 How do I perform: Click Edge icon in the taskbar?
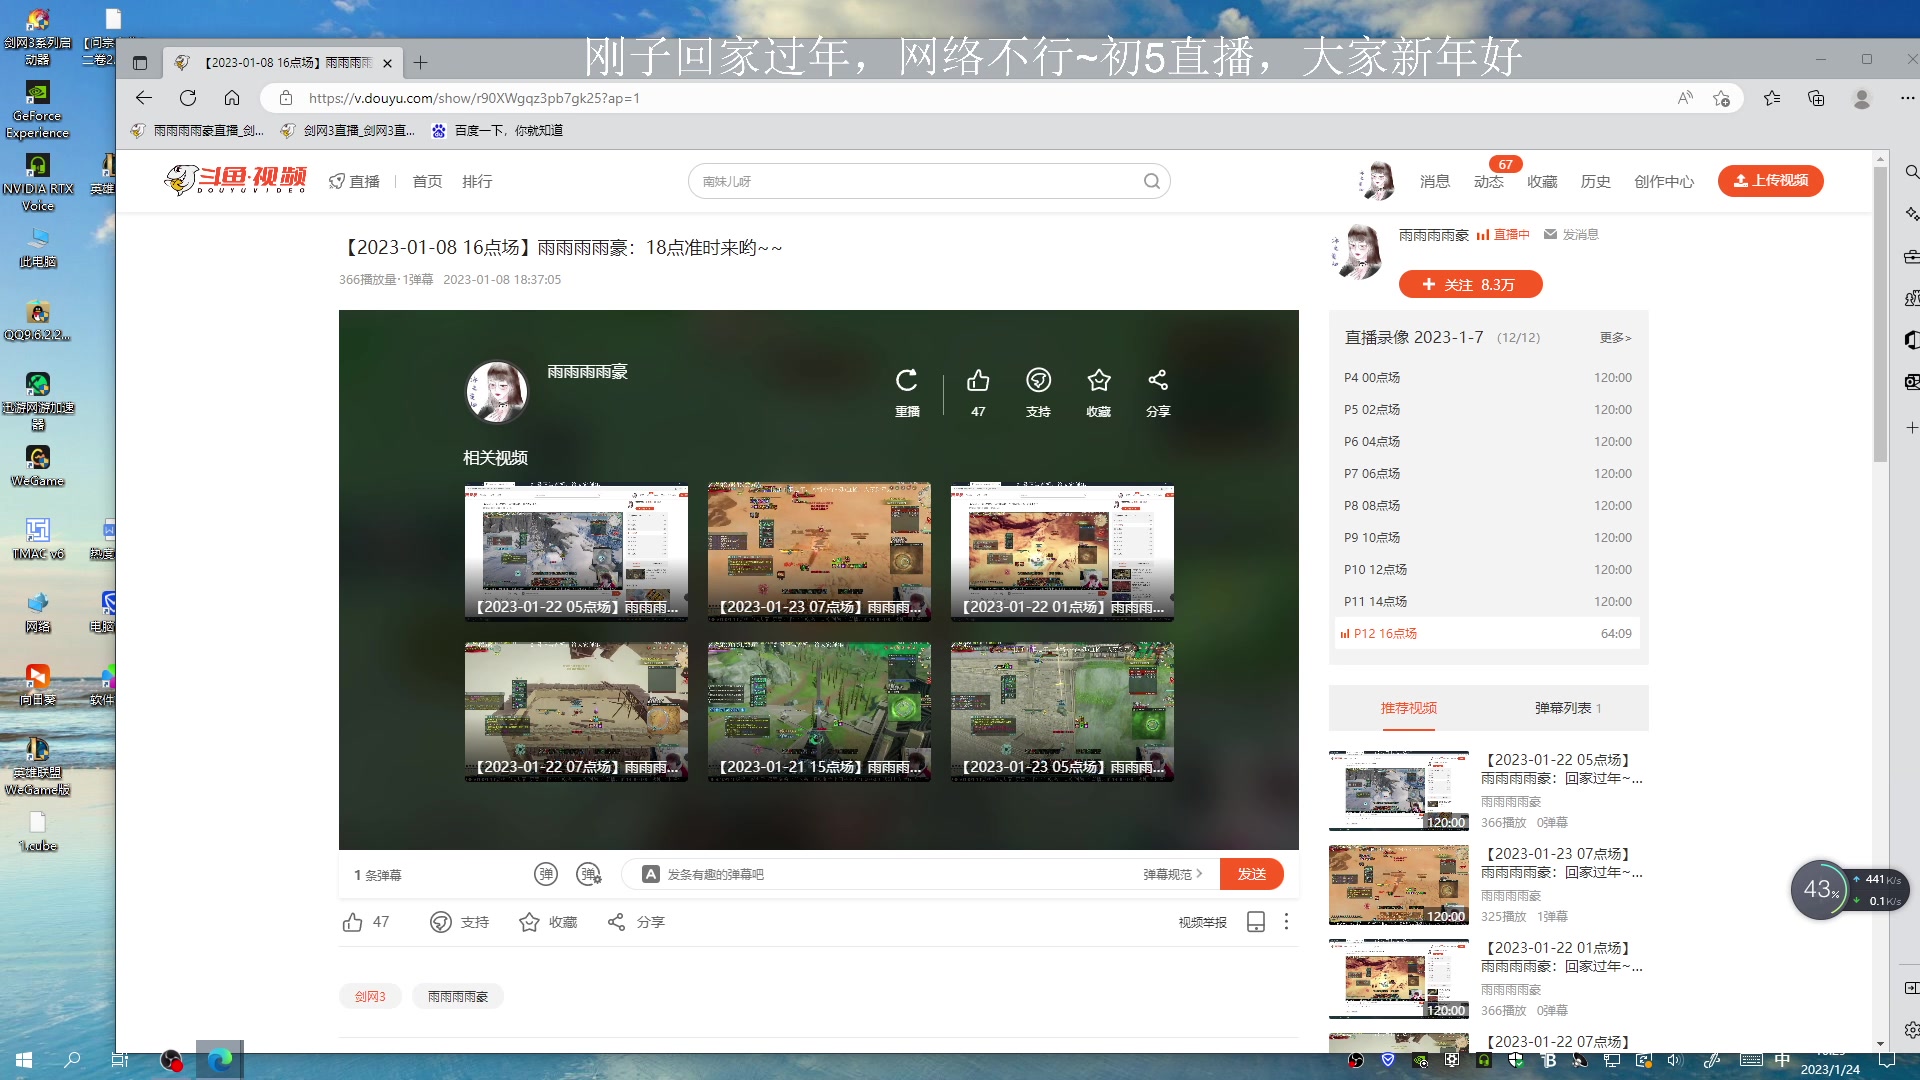(220, 1060)
